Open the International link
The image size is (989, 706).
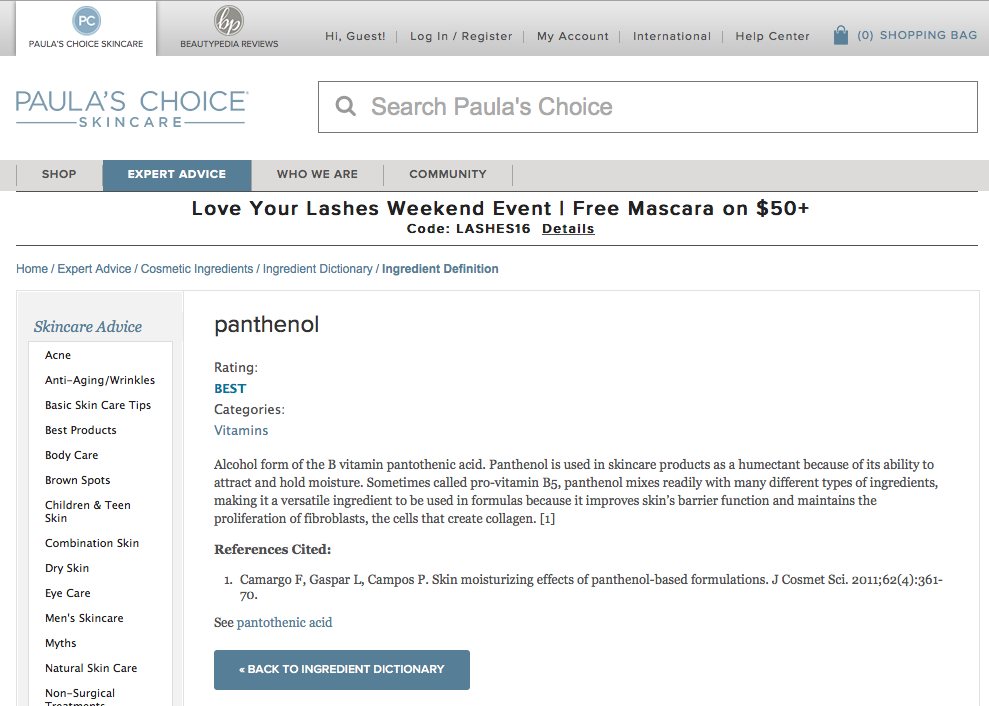(672, 37)
